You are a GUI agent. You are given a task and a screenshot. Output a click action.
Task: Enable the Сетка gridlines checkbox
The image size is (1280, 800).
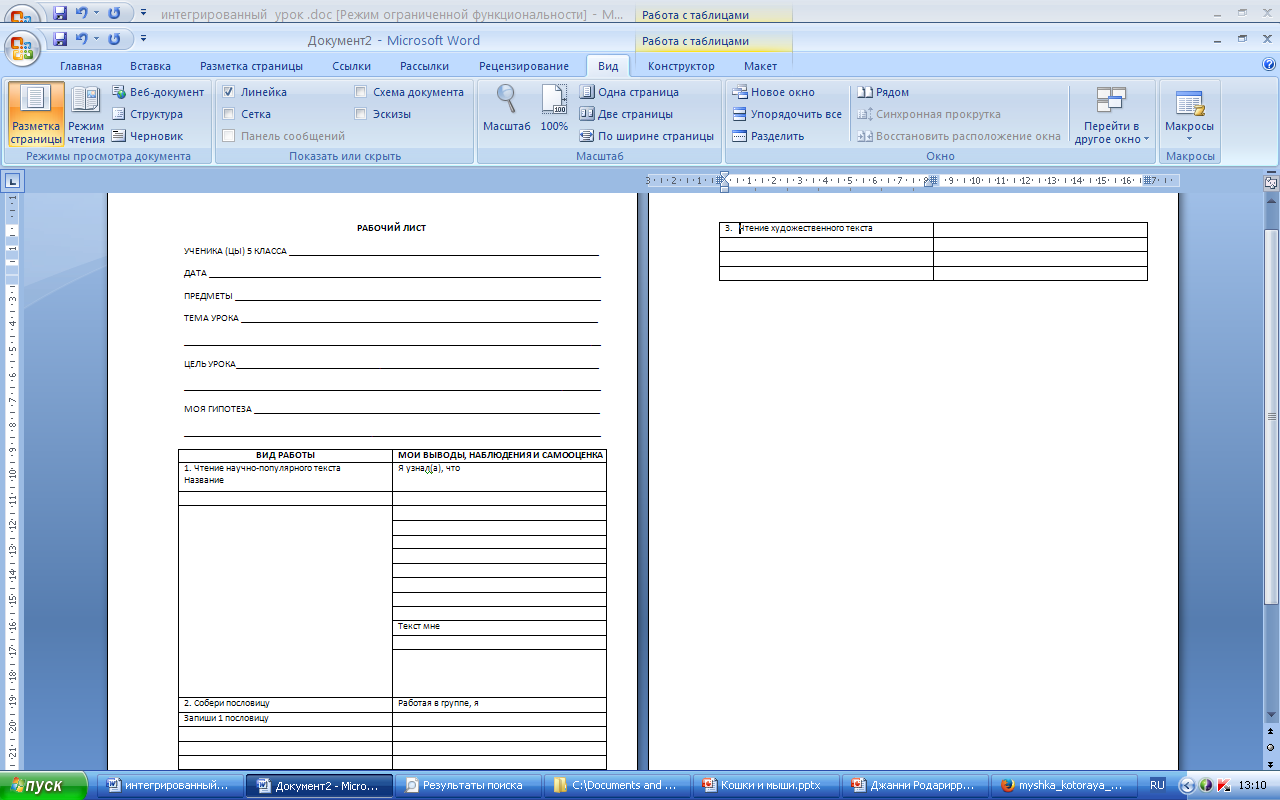[x=229, y=113]
